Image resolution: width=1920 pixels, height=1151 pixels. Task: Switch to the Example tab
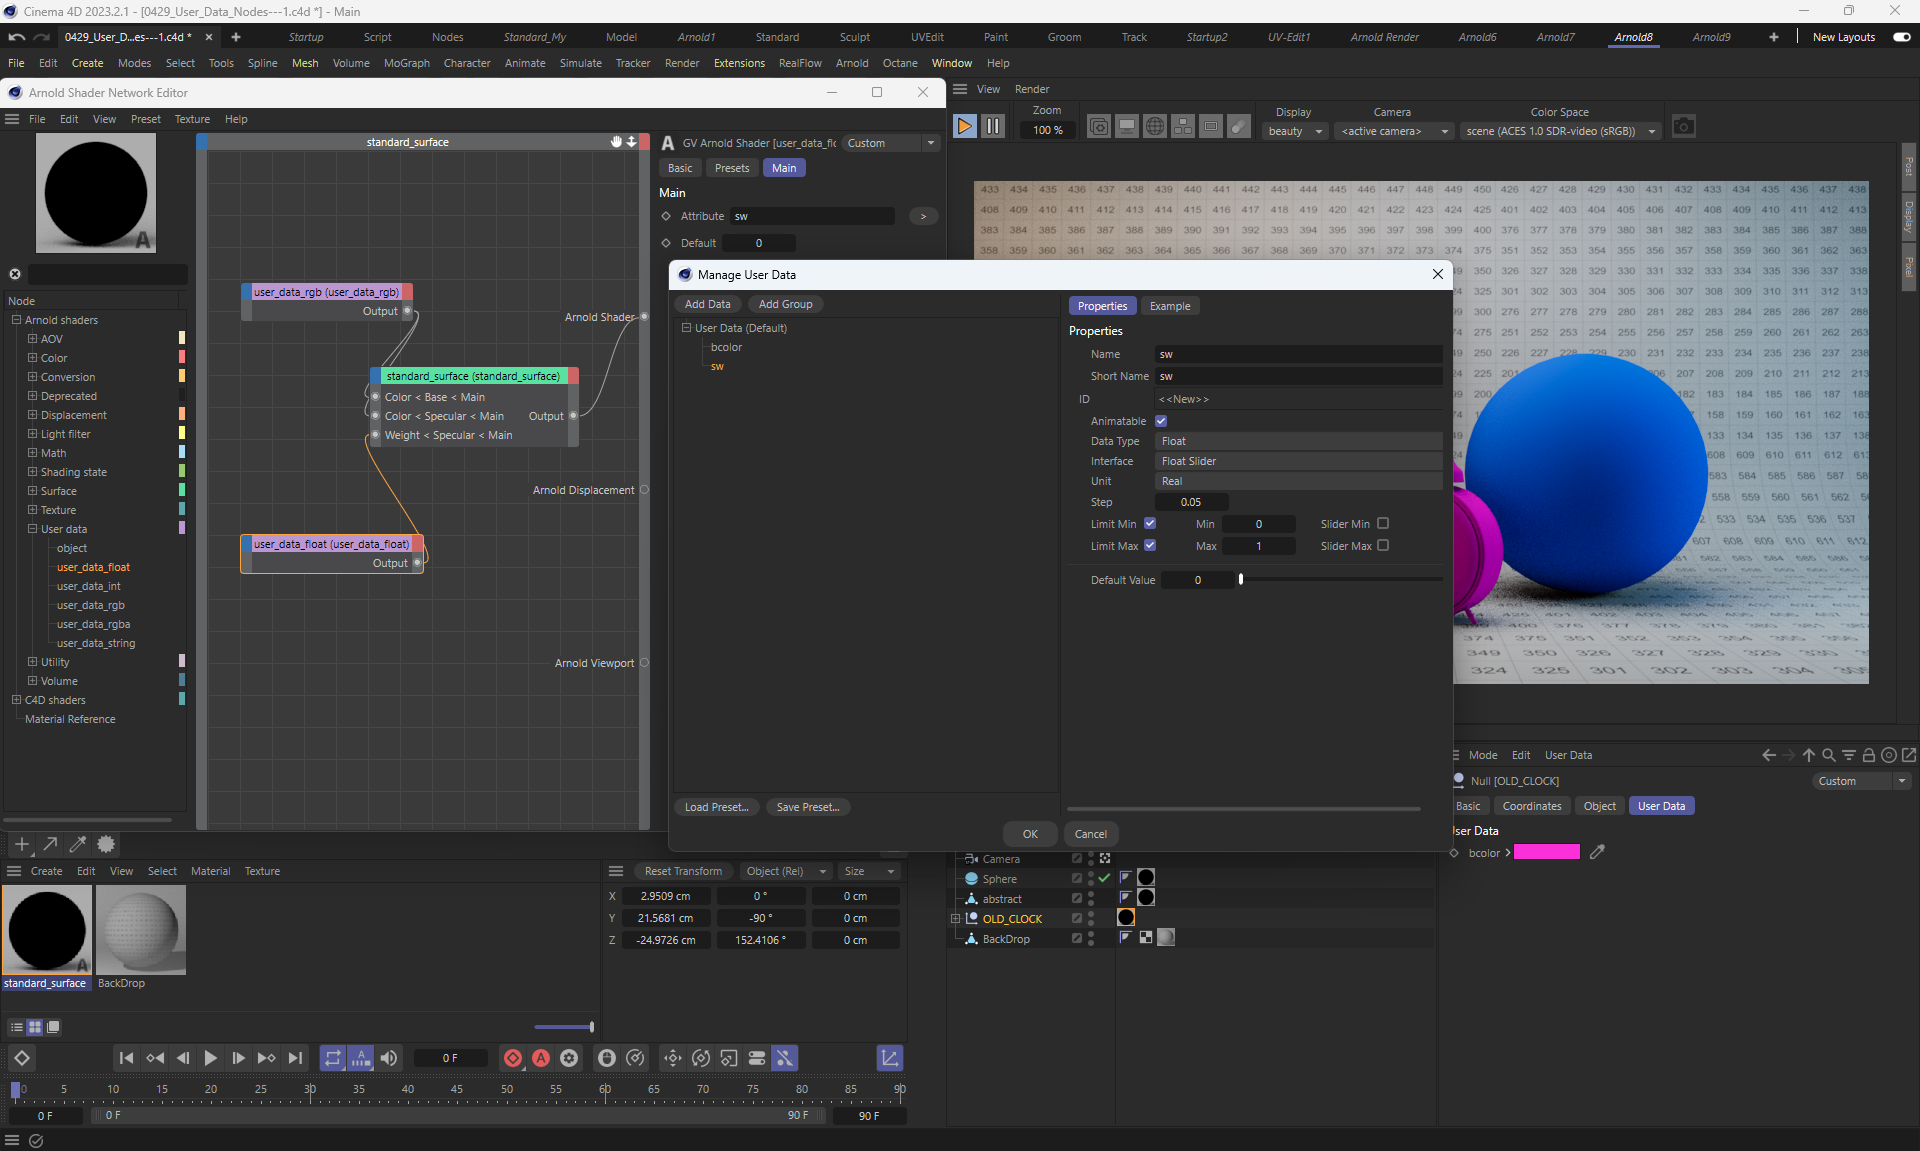(x=1169, y=306)
